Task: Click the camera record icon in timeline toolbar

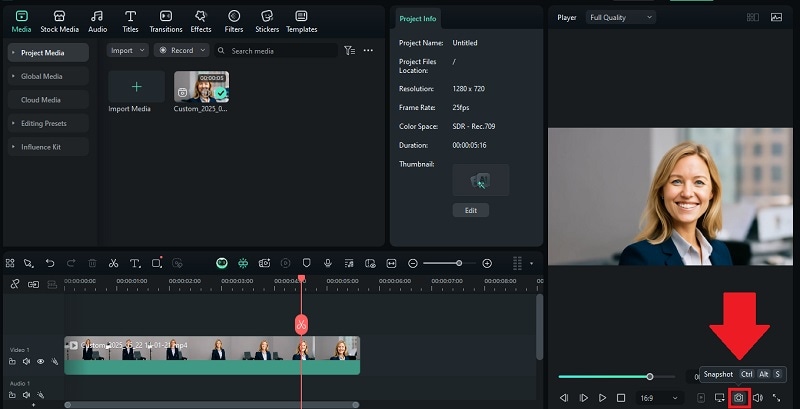Action: pos(264,263)
